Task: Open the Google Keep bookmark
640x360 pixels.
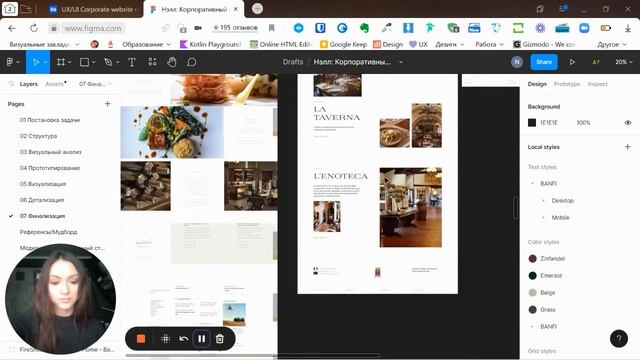Action: click(343, 44)
